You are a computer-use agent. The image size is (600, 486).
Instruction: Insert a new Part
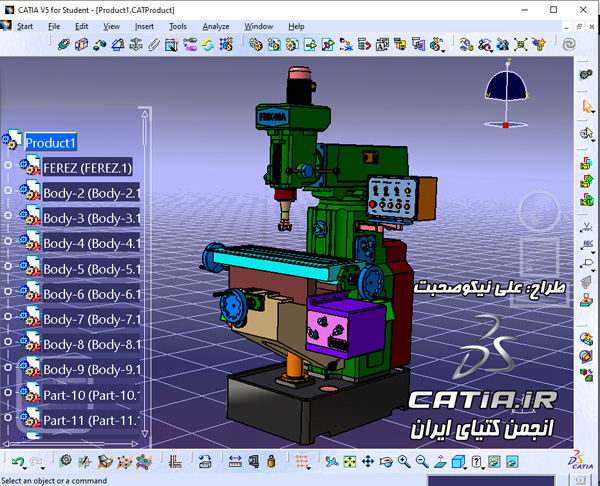[292, 45]
